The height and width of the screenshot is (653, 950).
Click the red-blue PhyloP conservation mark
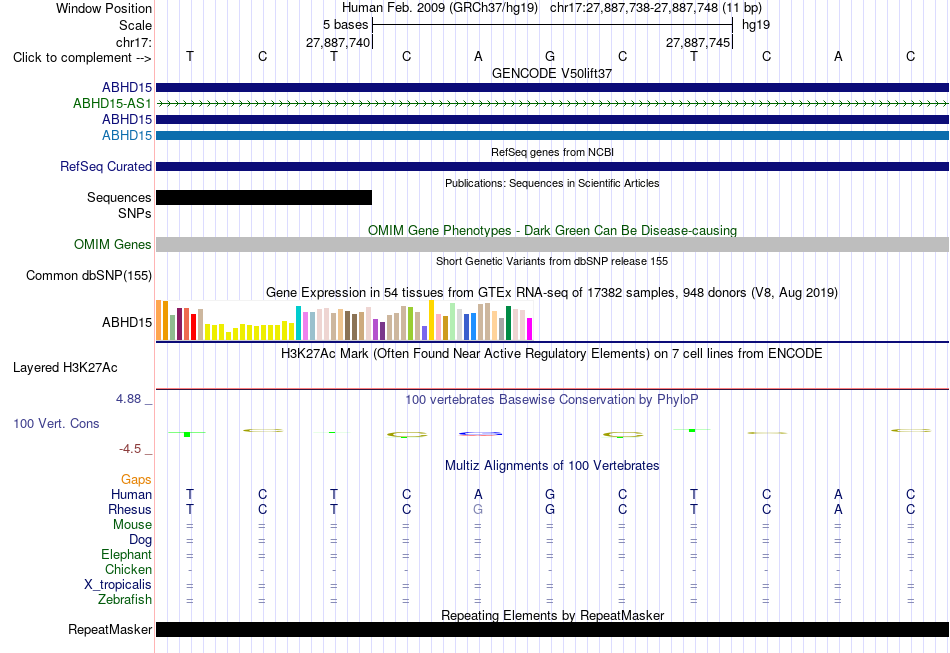pyautogui.click(x=480, y=434)
